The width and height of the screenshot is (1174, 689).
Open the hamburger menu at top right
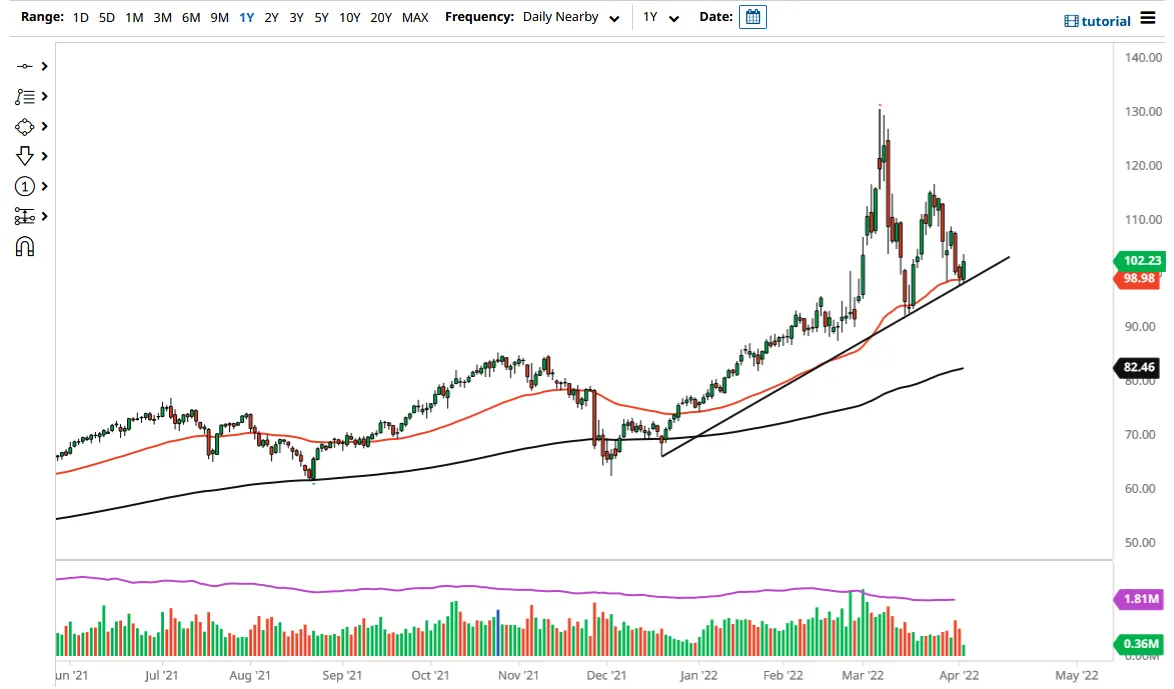1148,18
